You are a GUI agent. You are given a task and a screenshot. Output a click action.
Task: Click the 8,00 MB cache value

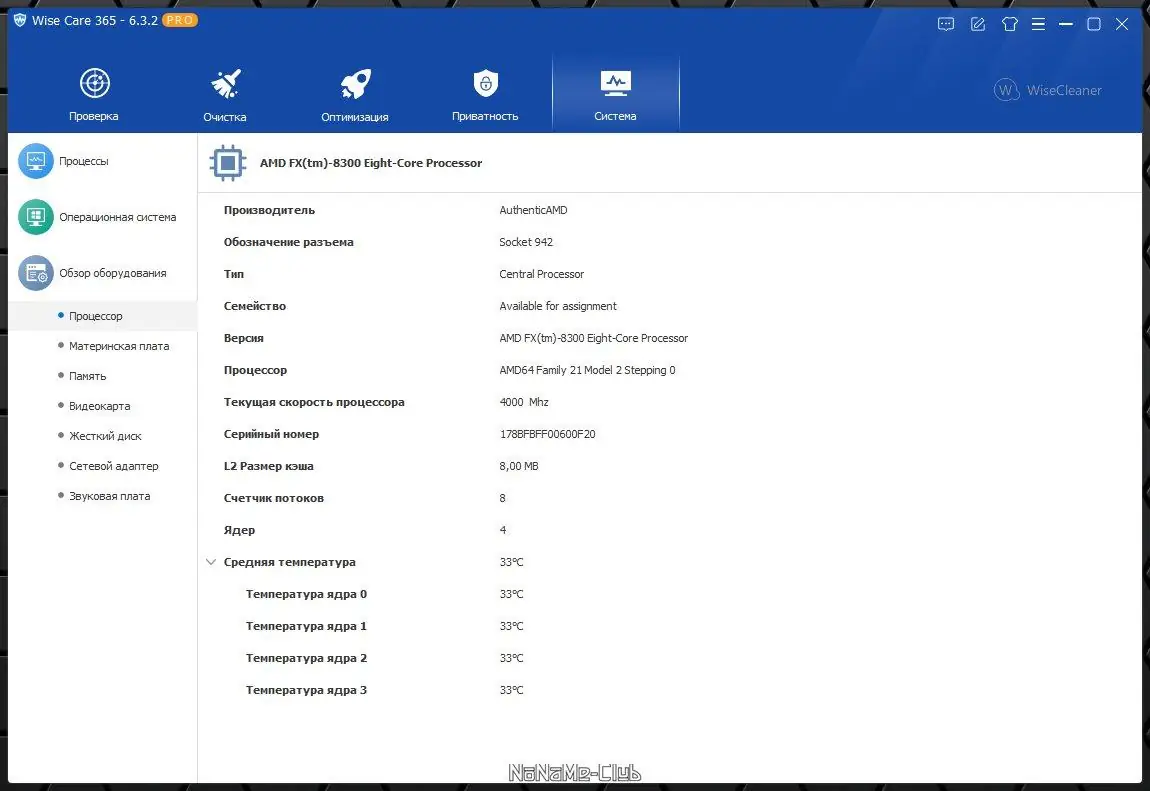coord(519,466)
